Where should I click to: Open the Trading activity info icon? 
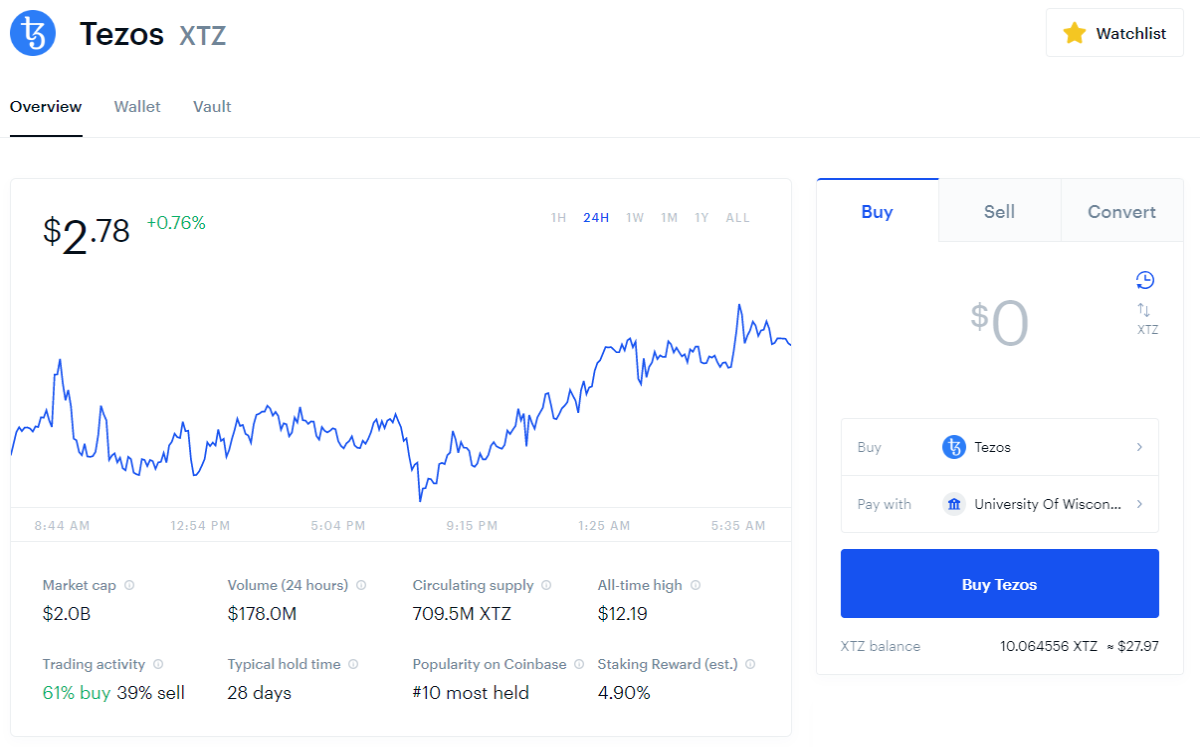(x=158, y=664)
